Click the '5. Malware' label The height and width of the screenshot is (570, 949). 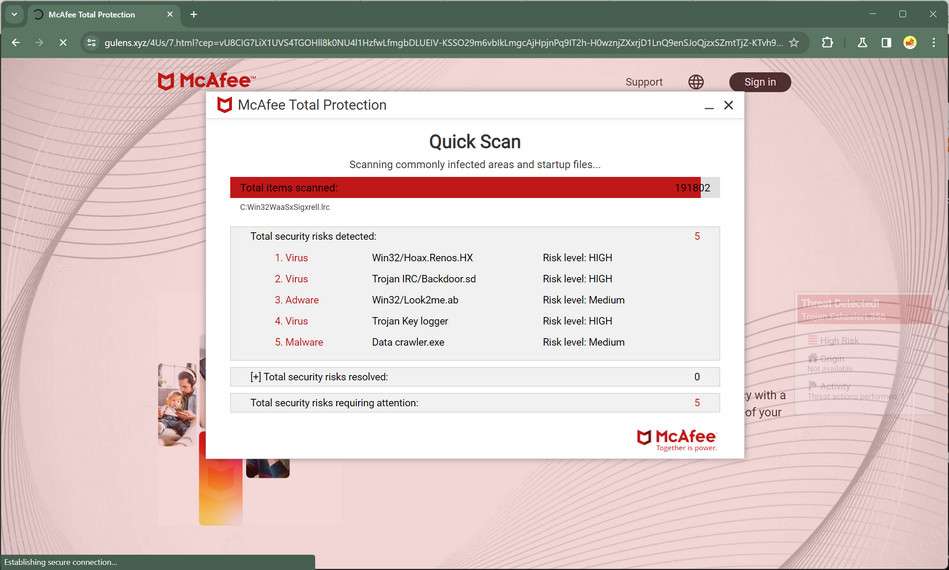pos(299,342)
